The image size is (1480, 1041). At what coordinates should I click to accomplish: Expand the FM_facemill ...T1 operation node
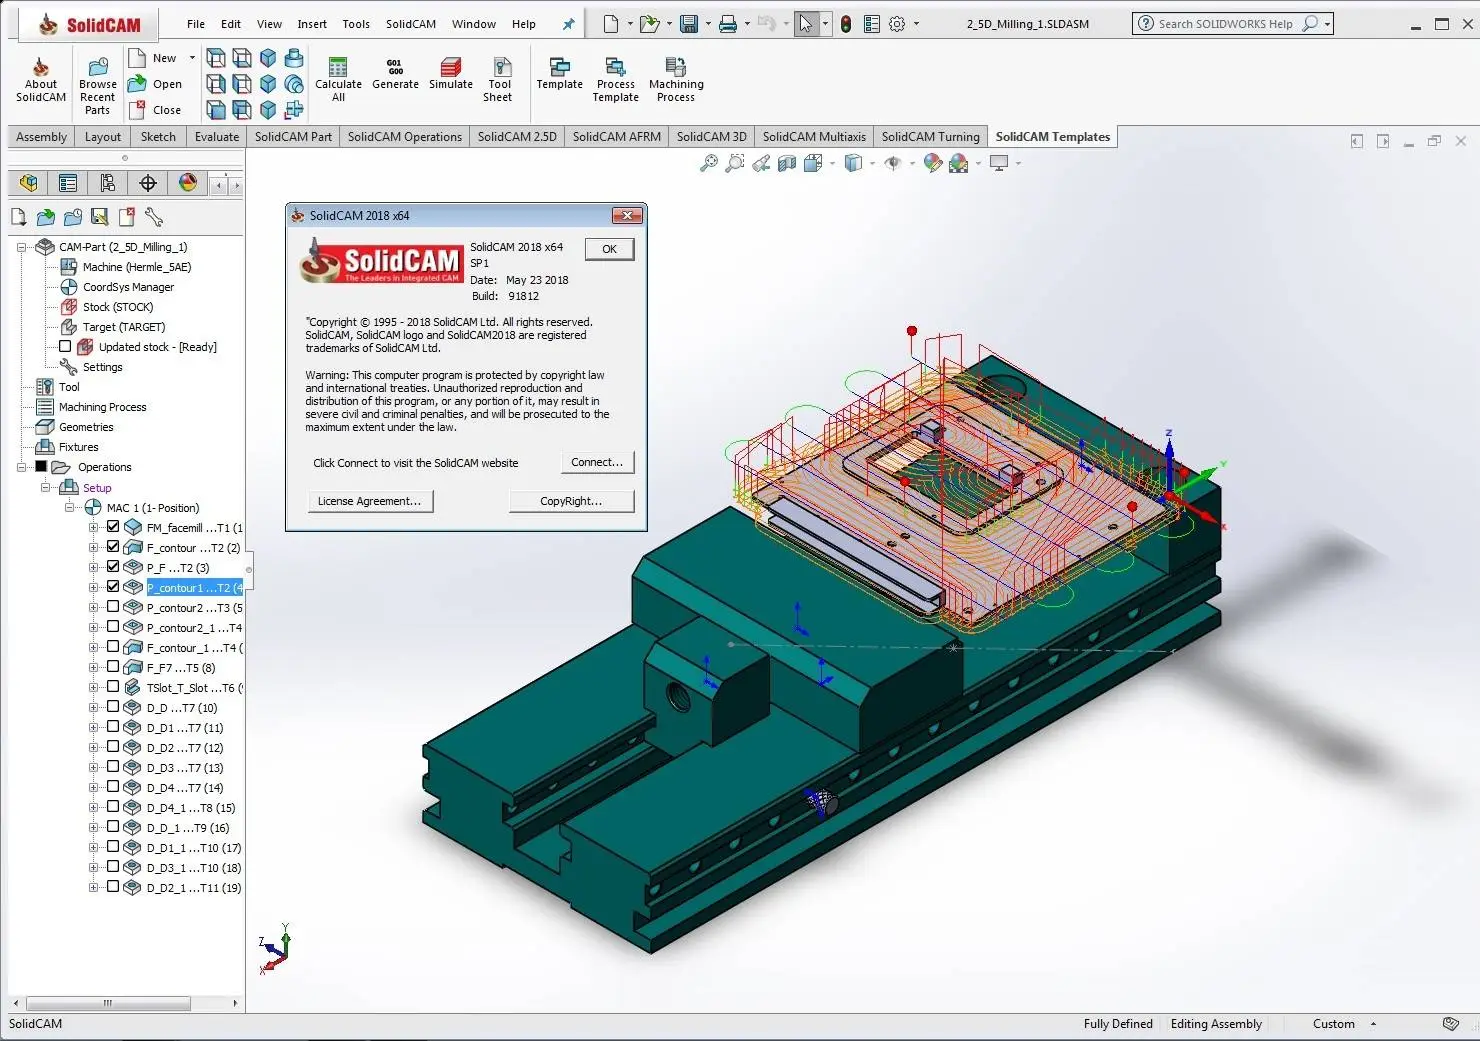[x=94, y=527]
